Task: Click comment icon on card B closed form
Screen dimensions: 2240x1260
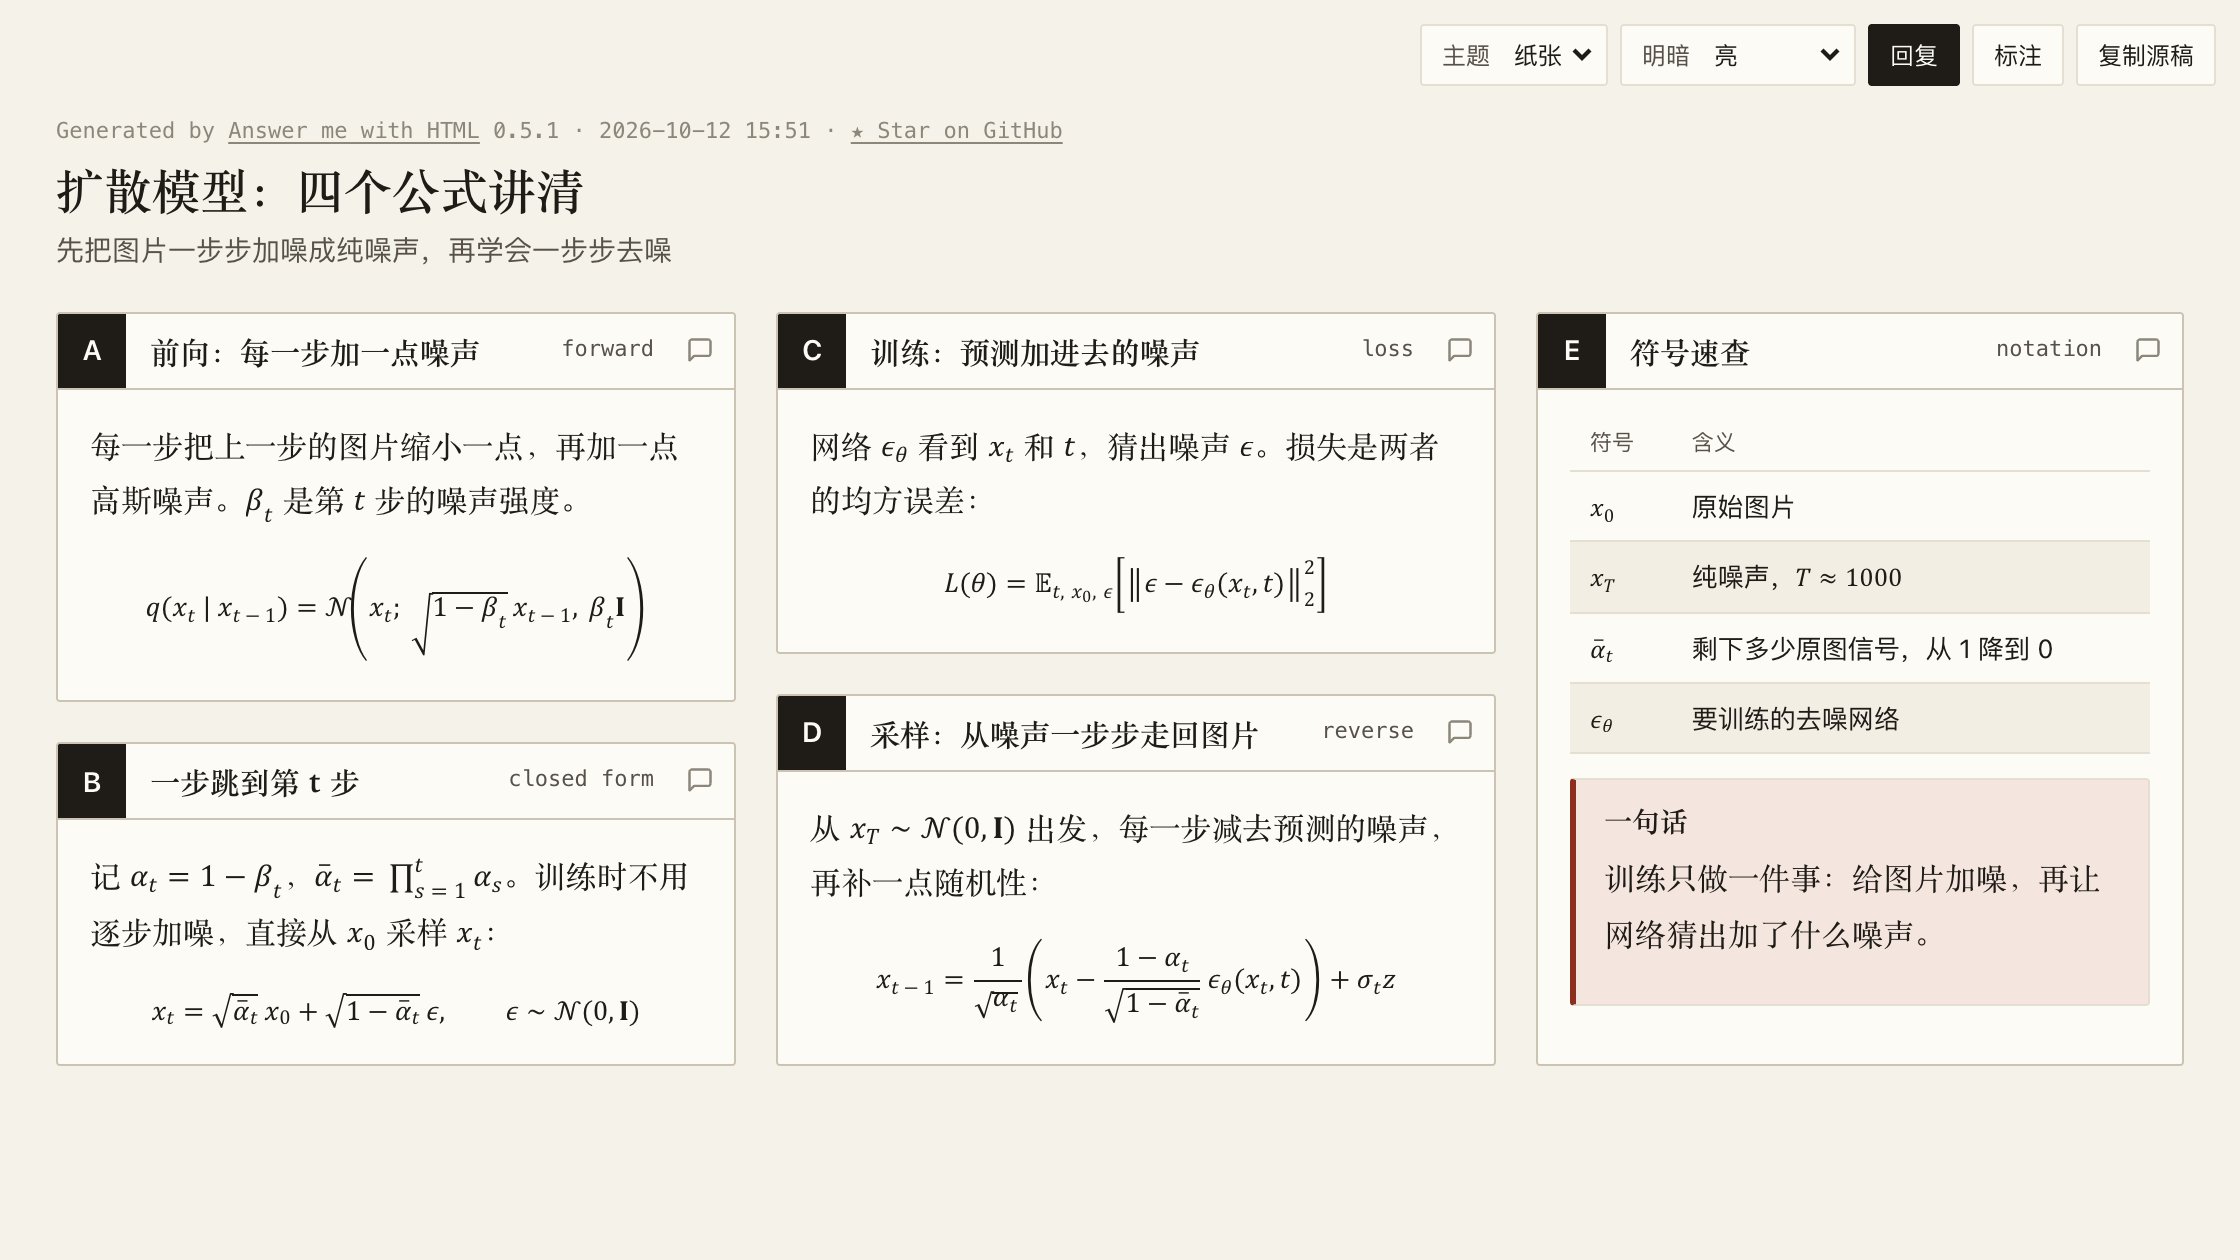Action: [x=700, y=780]
